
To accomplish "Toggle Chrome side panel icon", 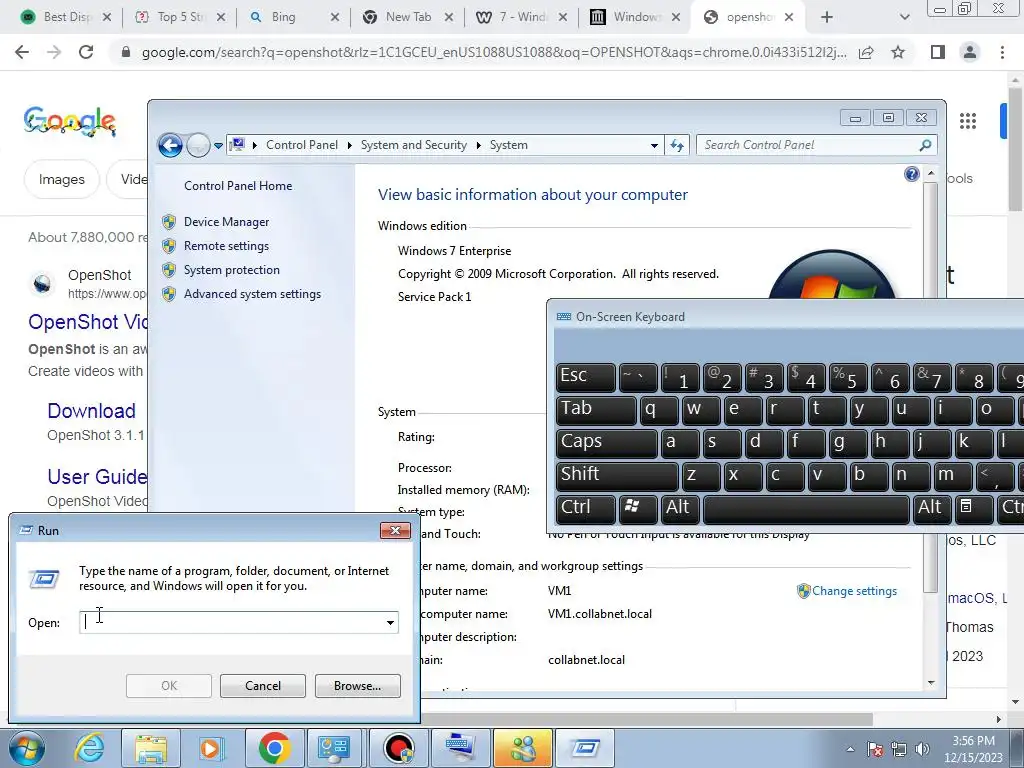I will click(x=938, y=52).
